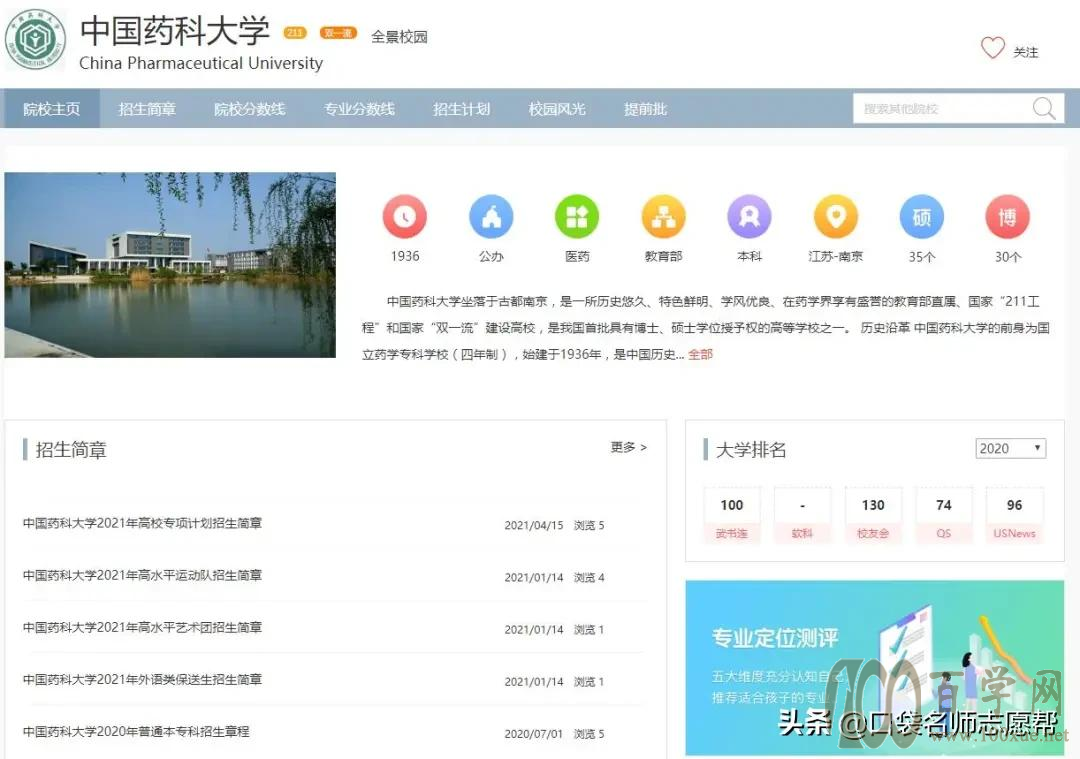
Task: Click the USNews ranking card showing 96
Action: coord(1015,516)
